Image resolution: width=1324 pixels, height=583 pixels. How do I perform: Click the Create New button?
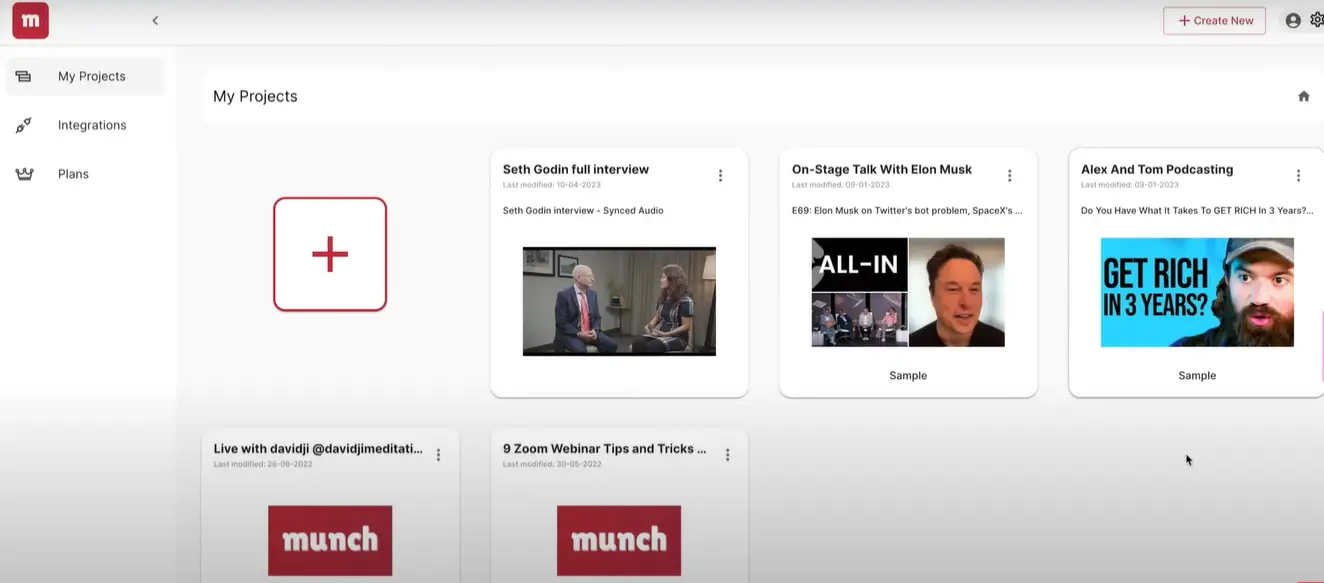pyautogui.click(x=1214, y=20)
